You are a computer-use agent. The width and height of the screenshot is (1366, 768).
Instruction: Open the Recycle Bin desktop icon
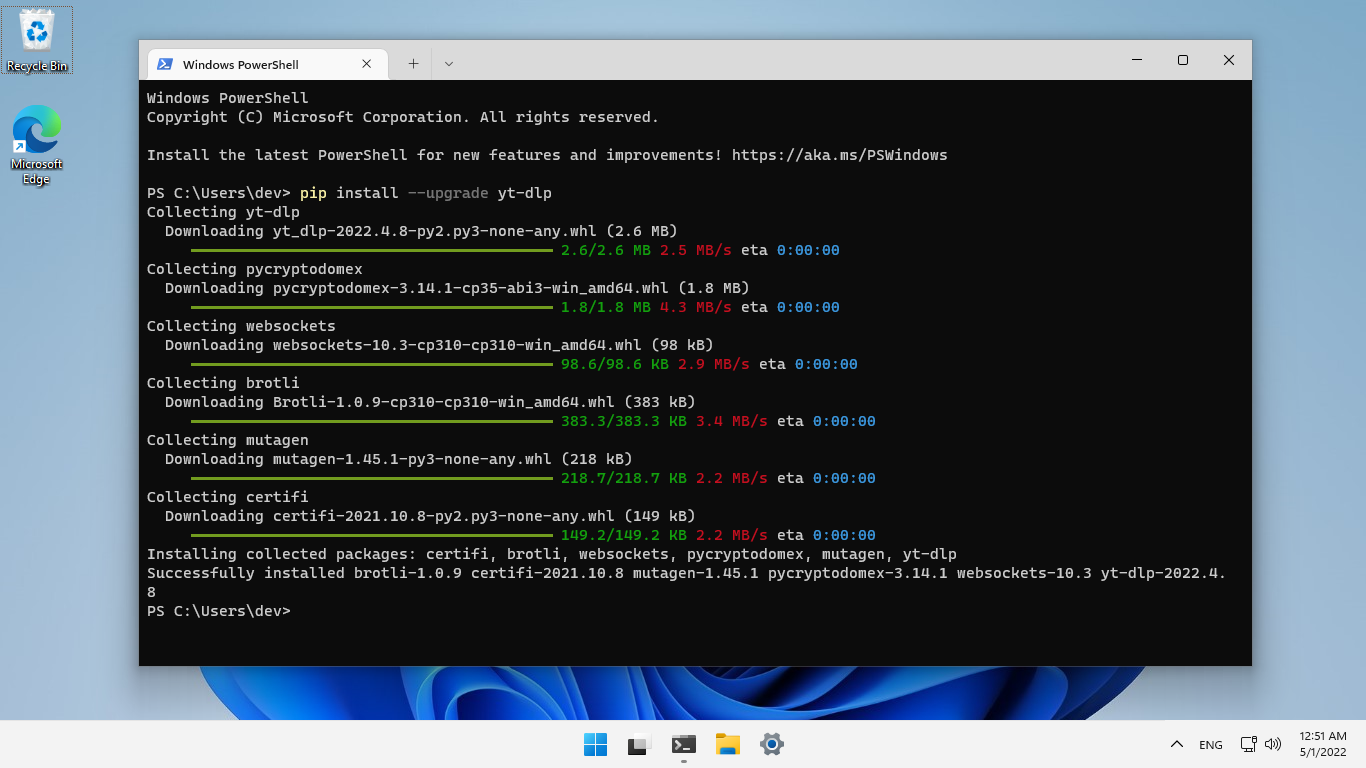(x=37, y=40)
